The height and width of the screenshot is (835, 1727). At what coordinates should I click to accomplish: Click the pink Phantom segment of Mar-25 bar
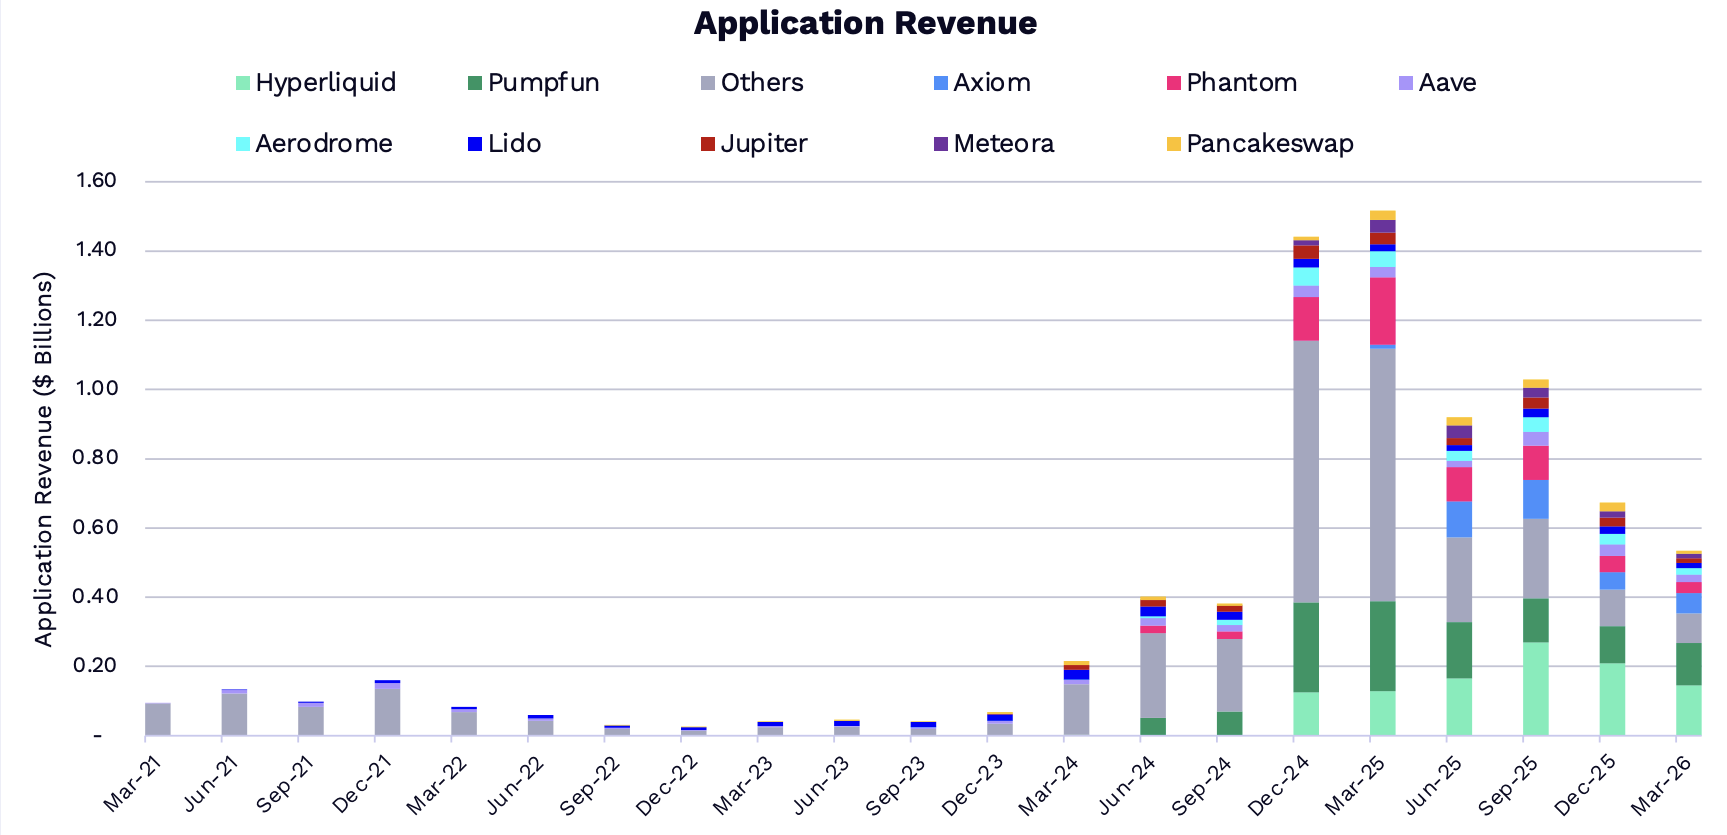point(1383,311)
